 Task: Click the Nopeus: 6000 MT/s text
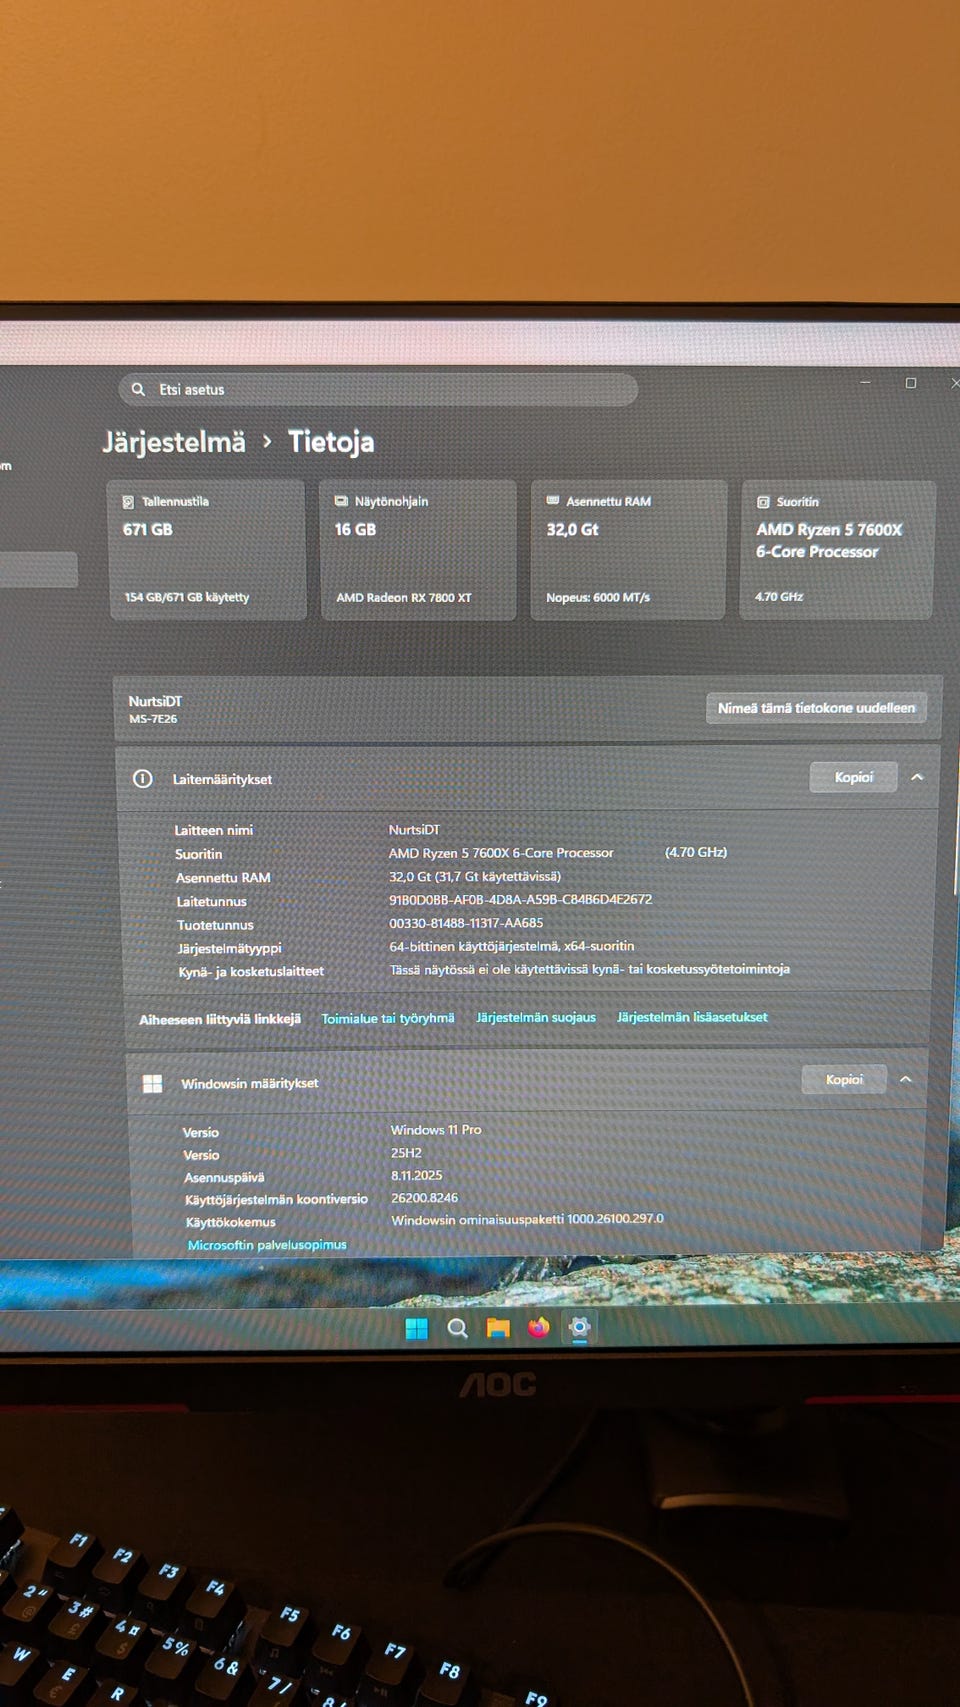tap(598, 598)
